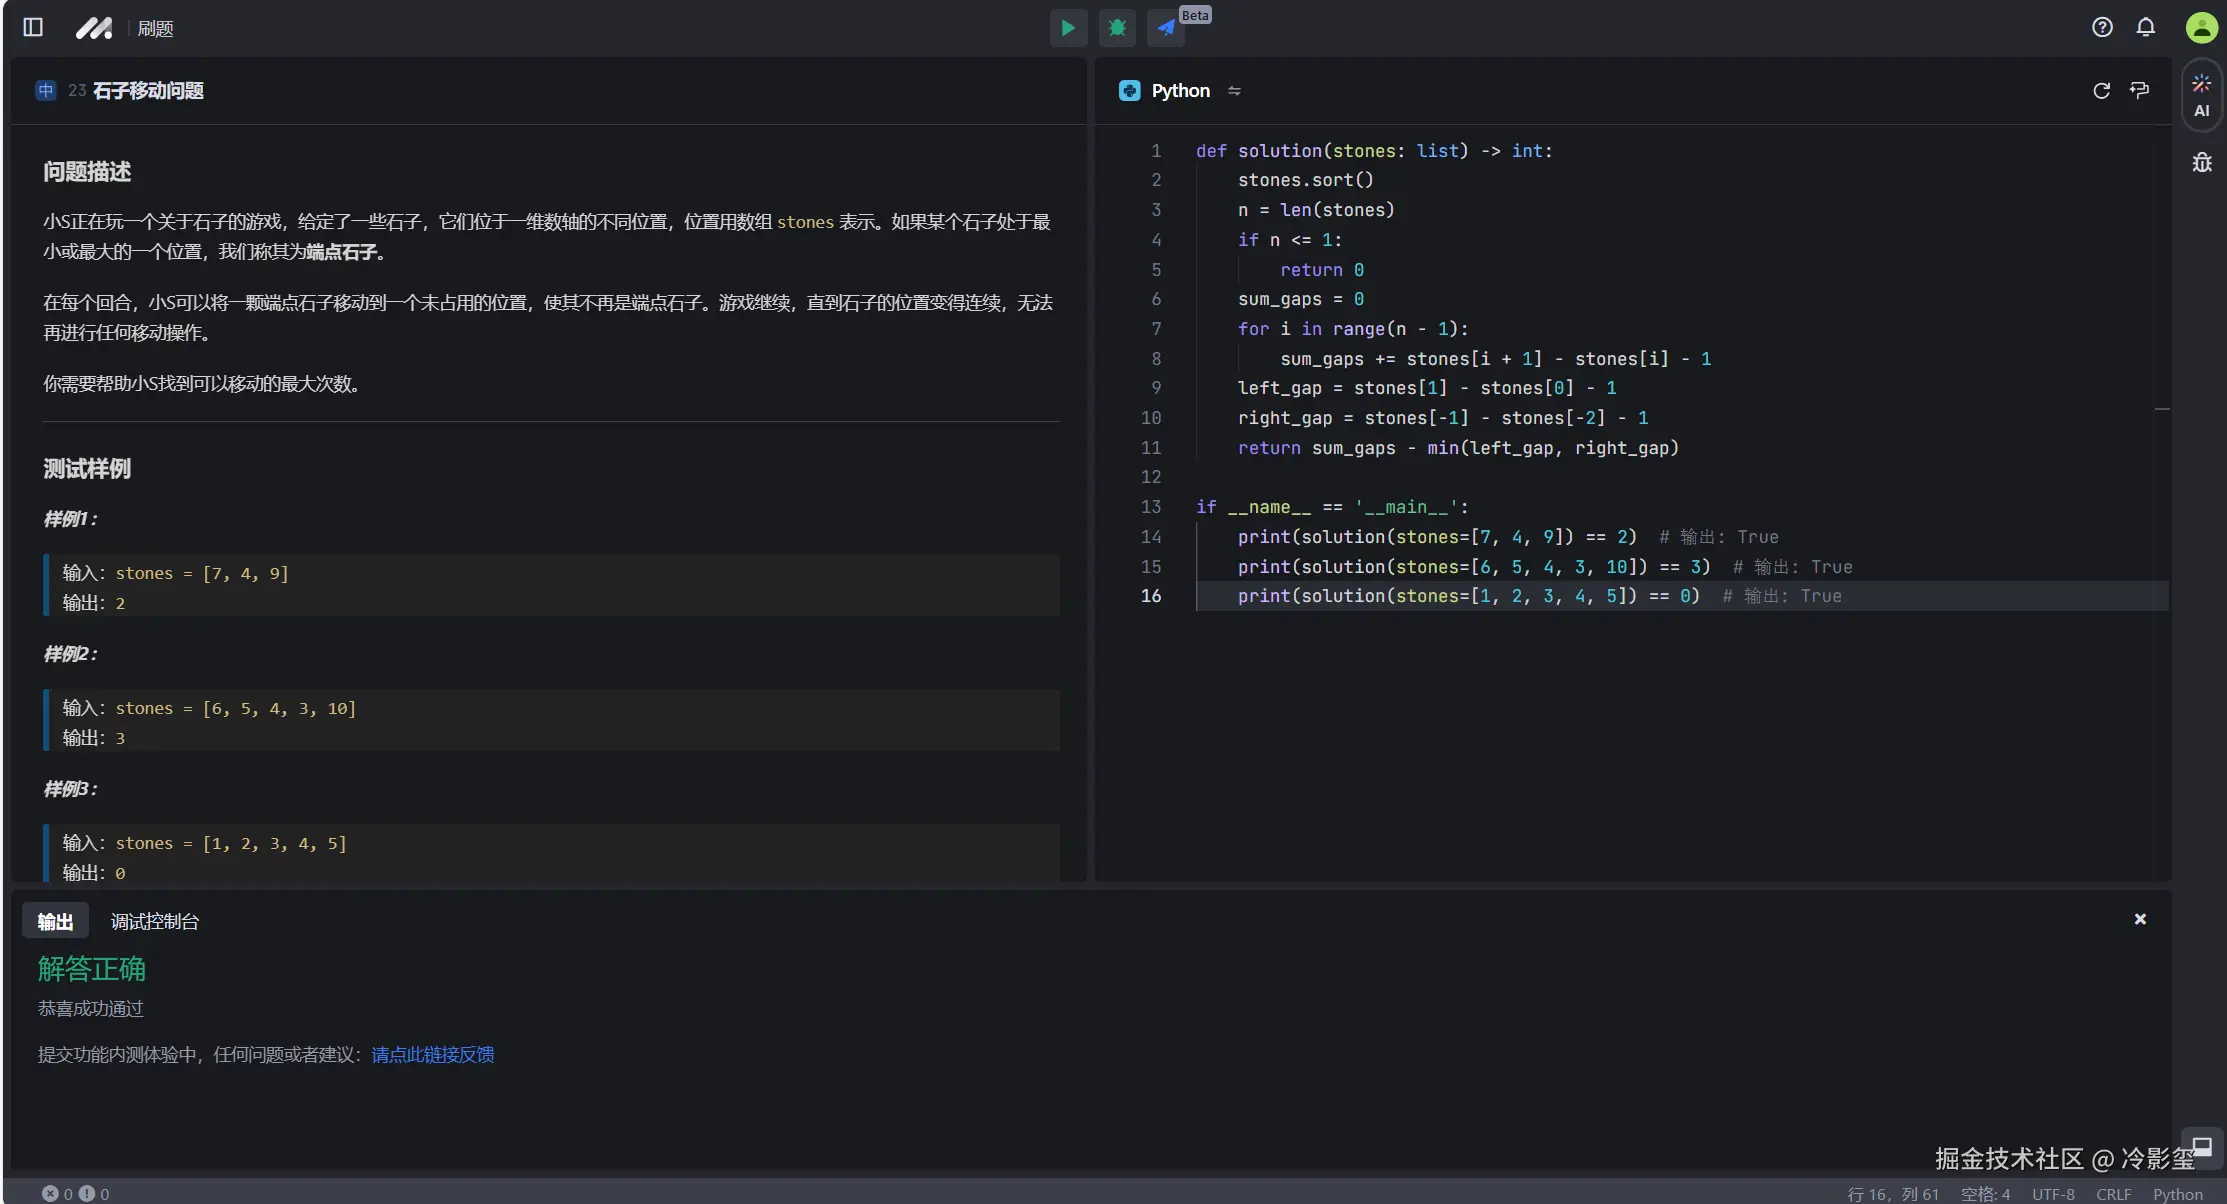The image size is (2227, 1204).
Task: Click the word-wrap icon in editor header
Action: click(x=2139, y=91)
